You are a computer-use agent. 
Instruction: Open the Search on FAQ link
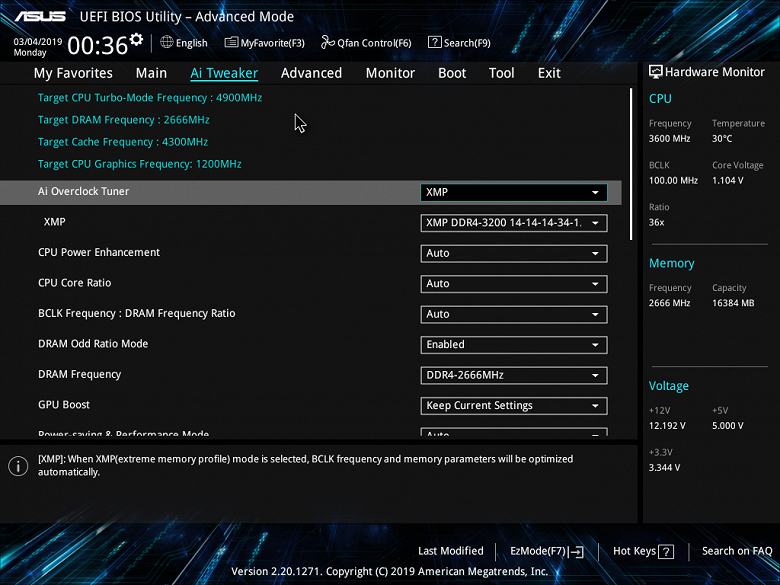[737, 551]
